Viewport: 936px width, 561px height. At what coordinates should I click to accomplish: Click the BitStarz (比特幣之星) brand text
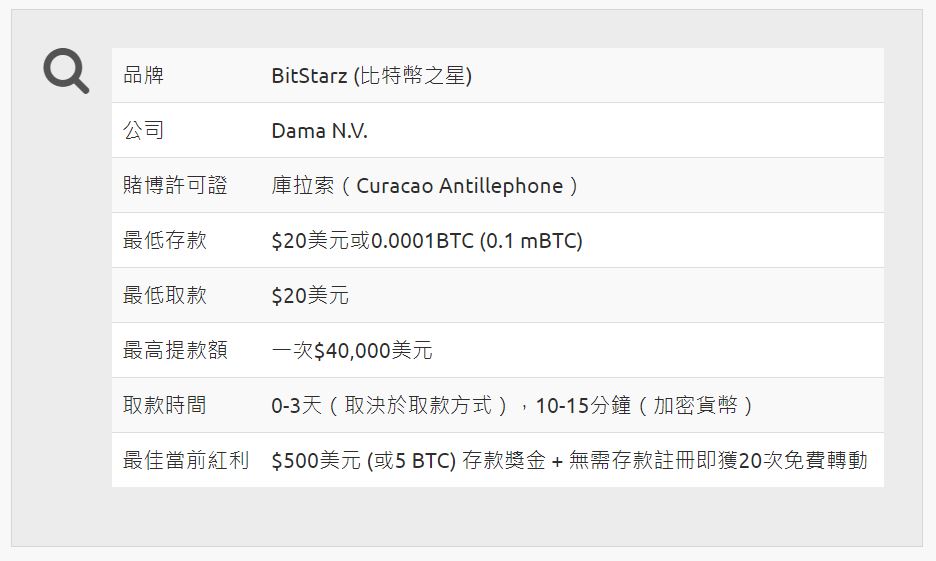(x=371, y=76)
